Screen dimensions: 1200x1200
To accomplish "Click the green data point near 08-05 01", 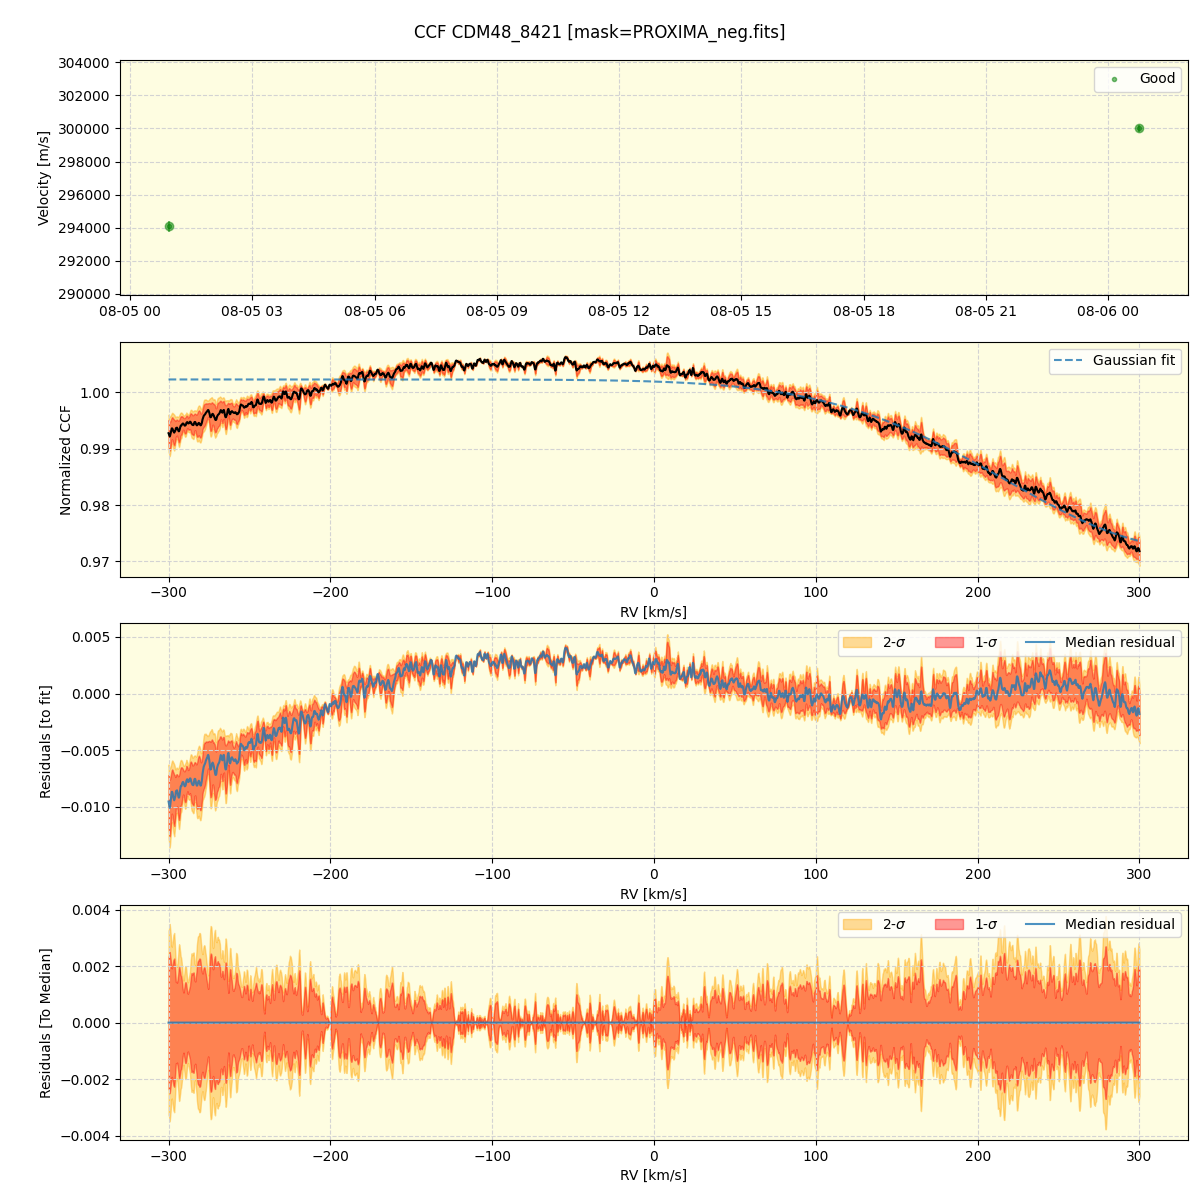I will pos(168,227).
